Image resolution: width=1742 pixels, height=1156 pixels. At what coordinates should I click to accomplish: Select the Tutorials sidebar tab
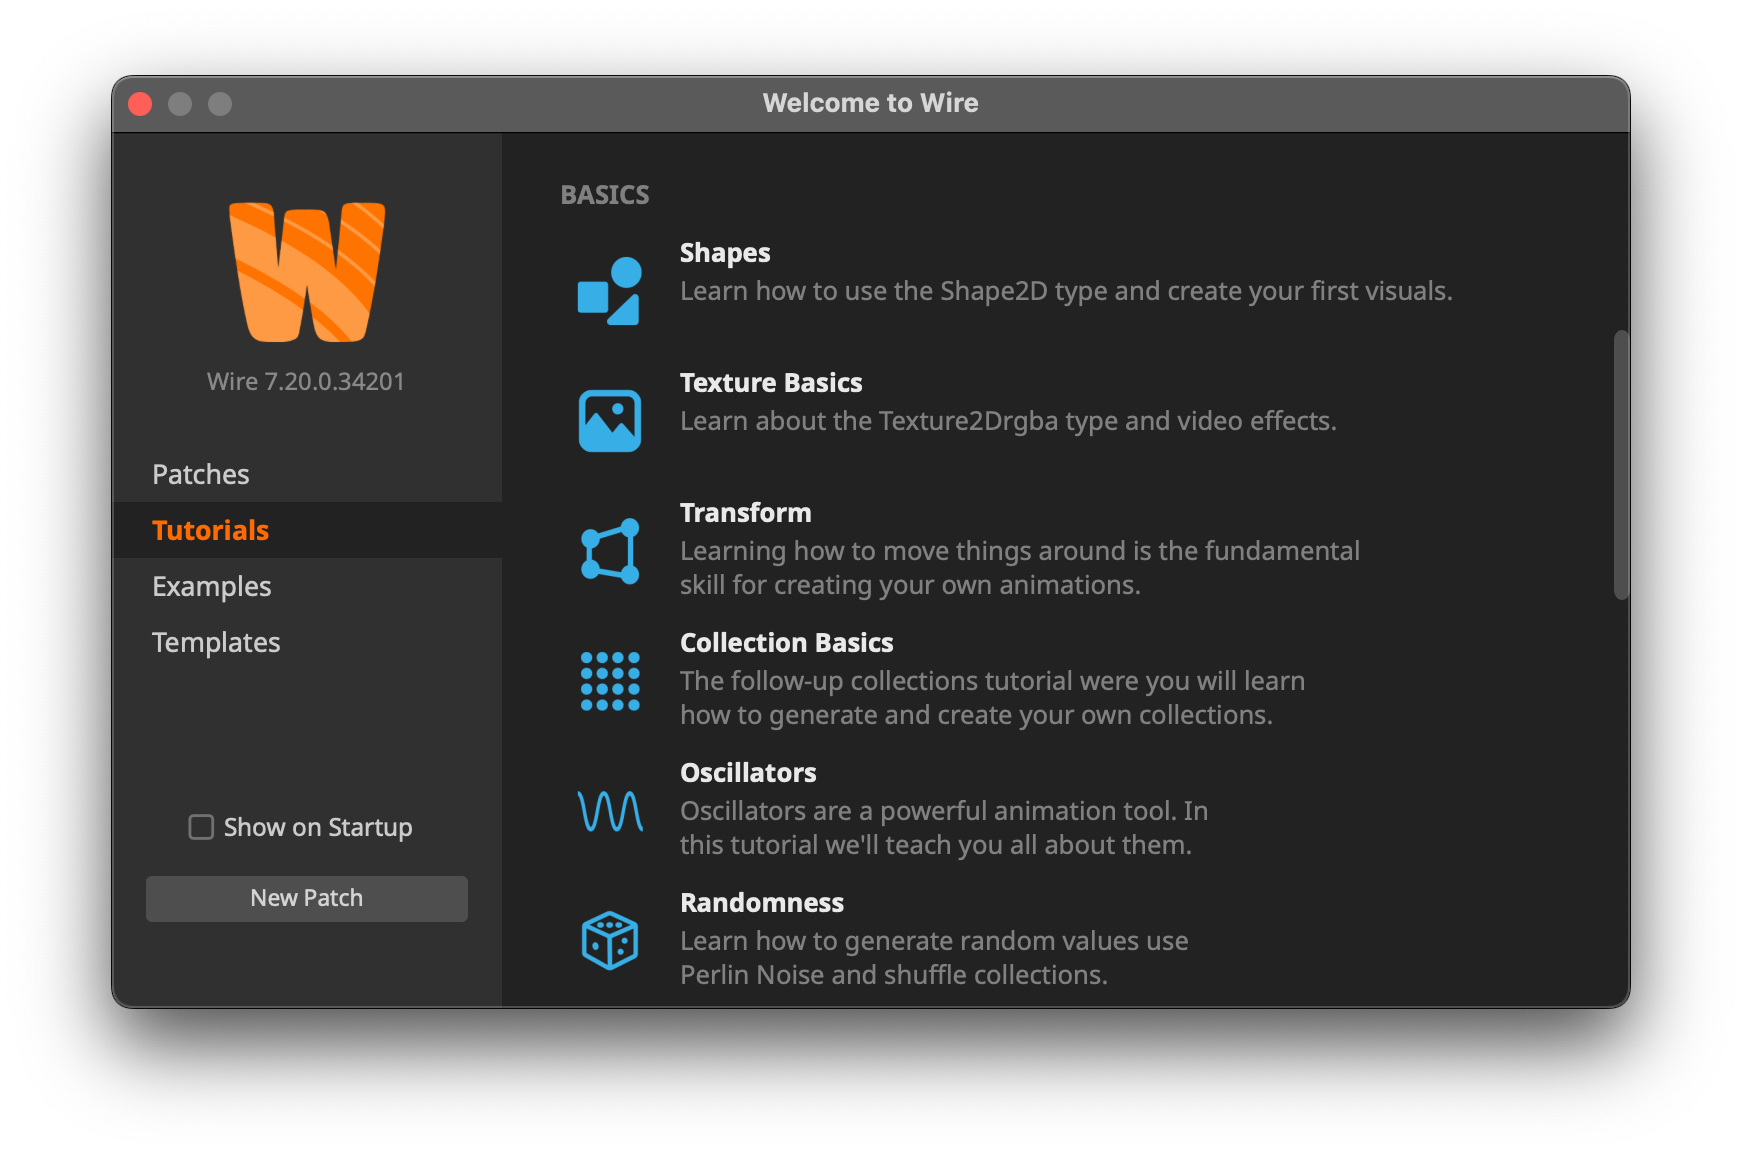(x=211, y=530)
